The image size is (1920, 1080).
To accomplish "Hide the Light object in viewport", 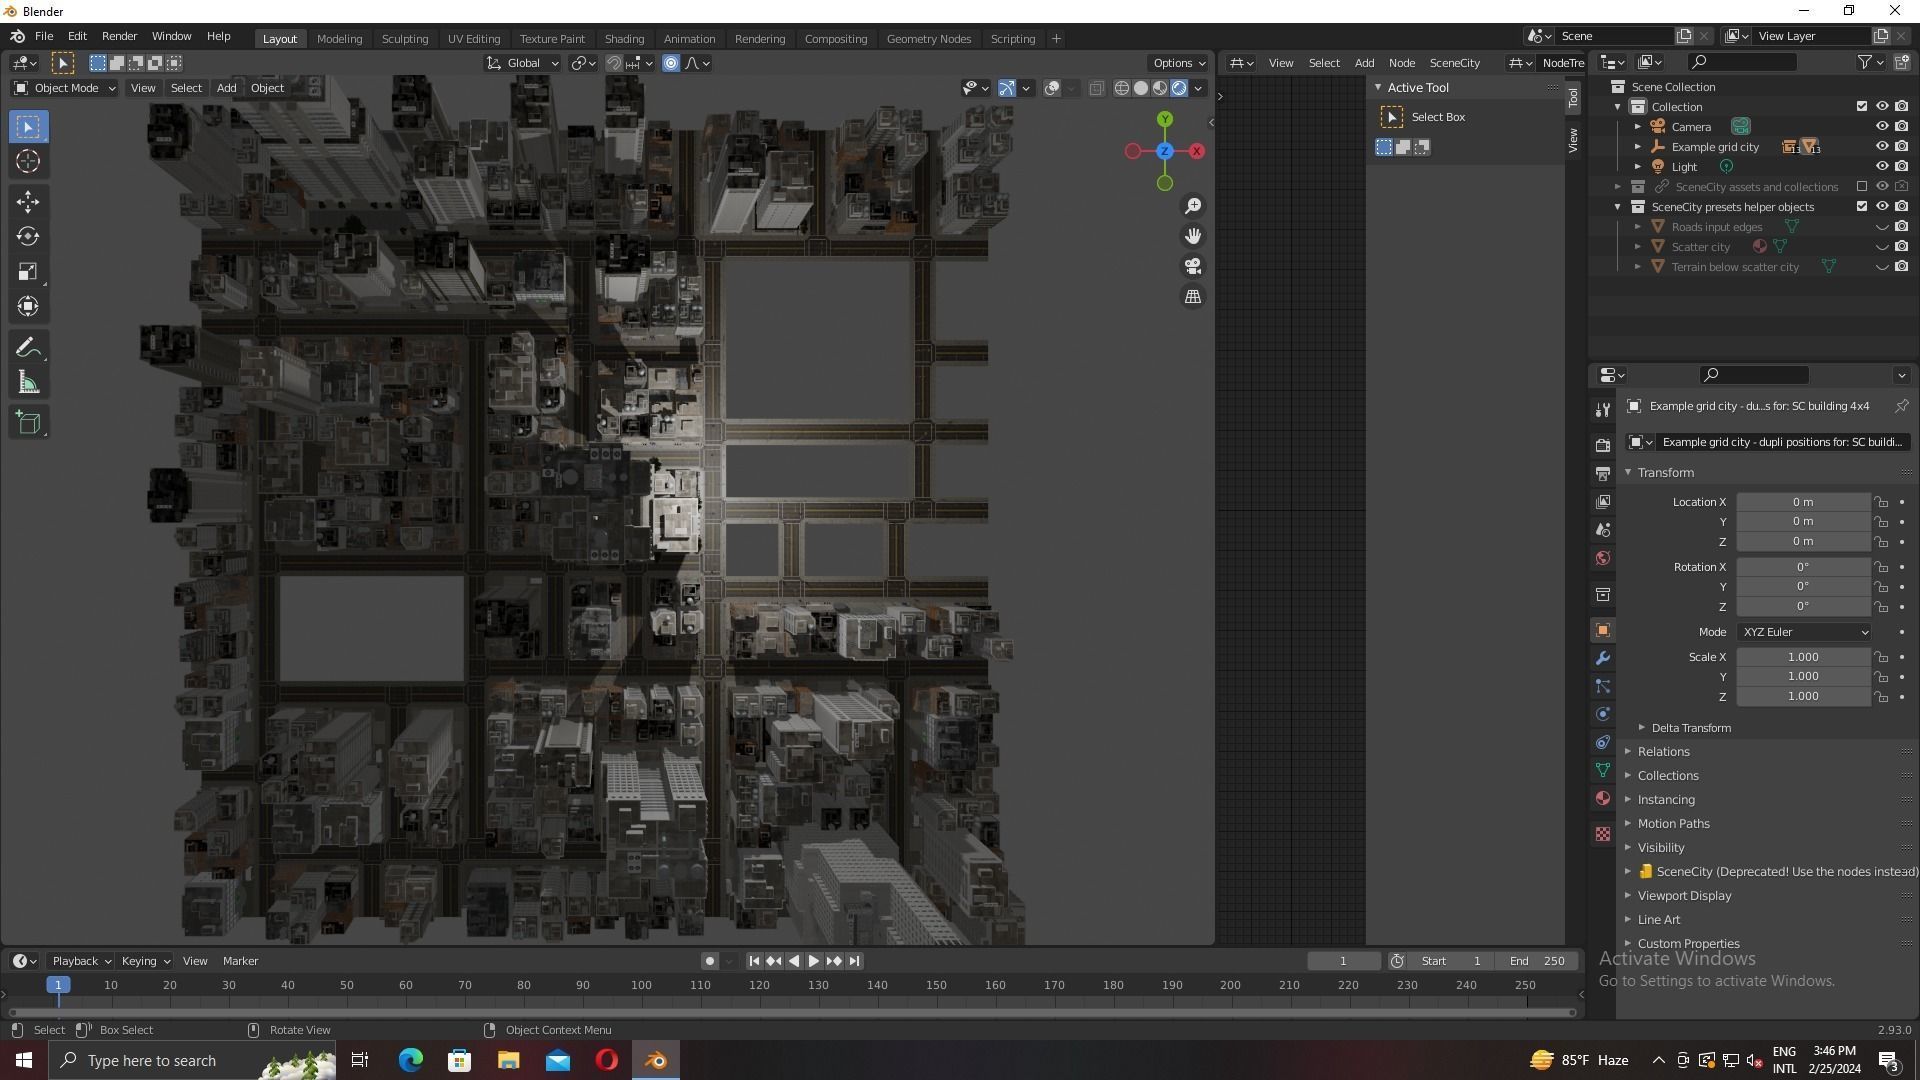I will coord(1881,167).
